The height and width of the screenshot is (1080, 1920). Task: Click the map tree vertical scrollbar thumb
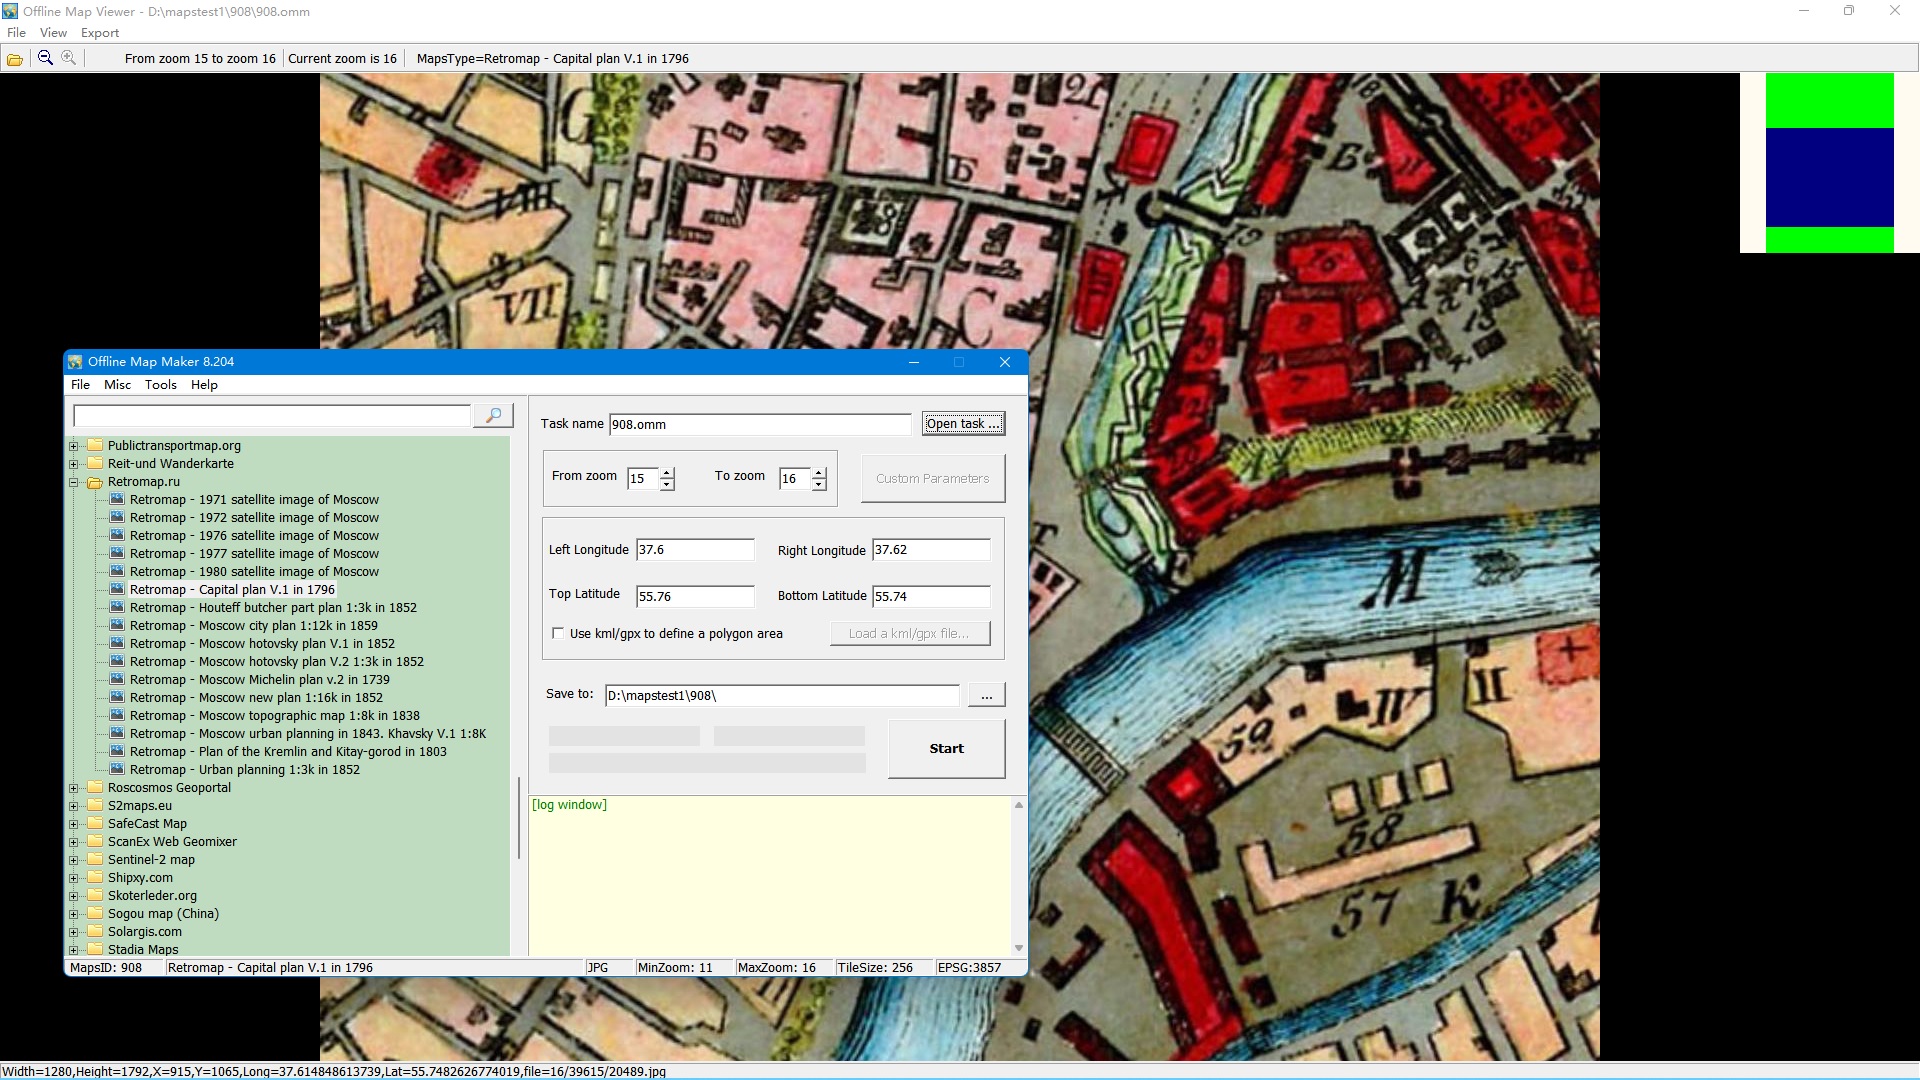click(518, 818)
